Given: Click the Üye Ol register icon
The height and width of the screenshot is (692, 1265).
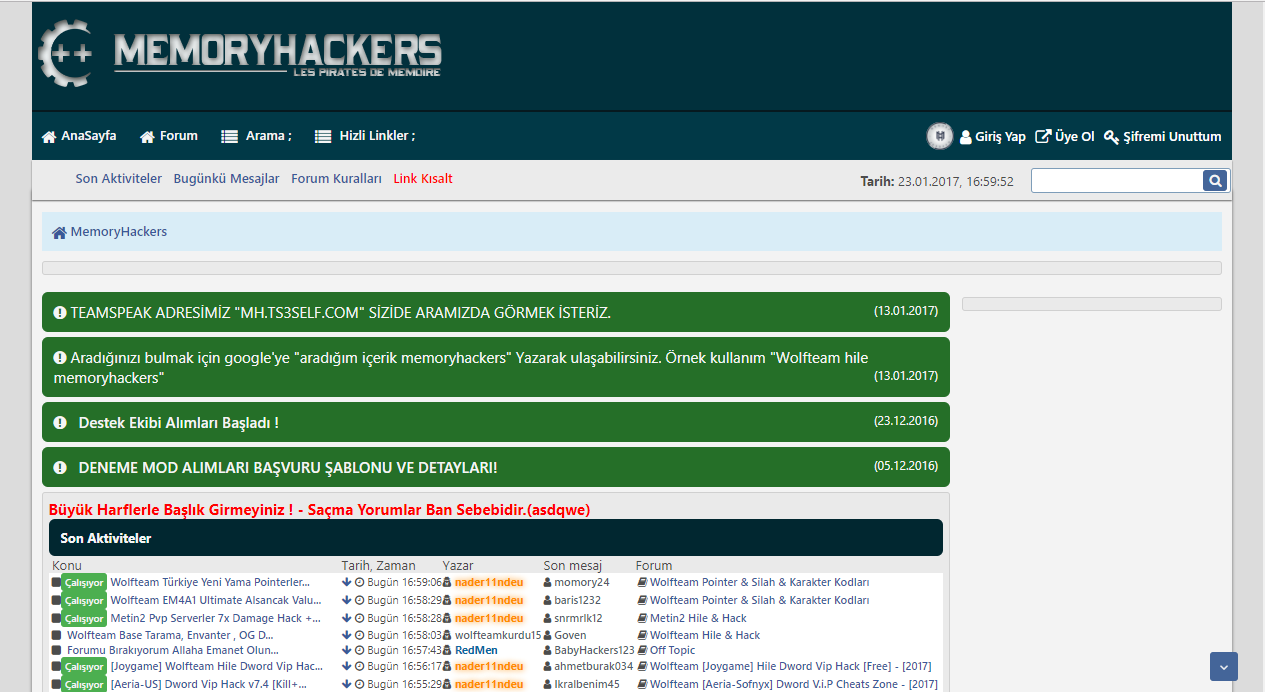Looking at the screenshot, I should click(x=1043, y=137).
